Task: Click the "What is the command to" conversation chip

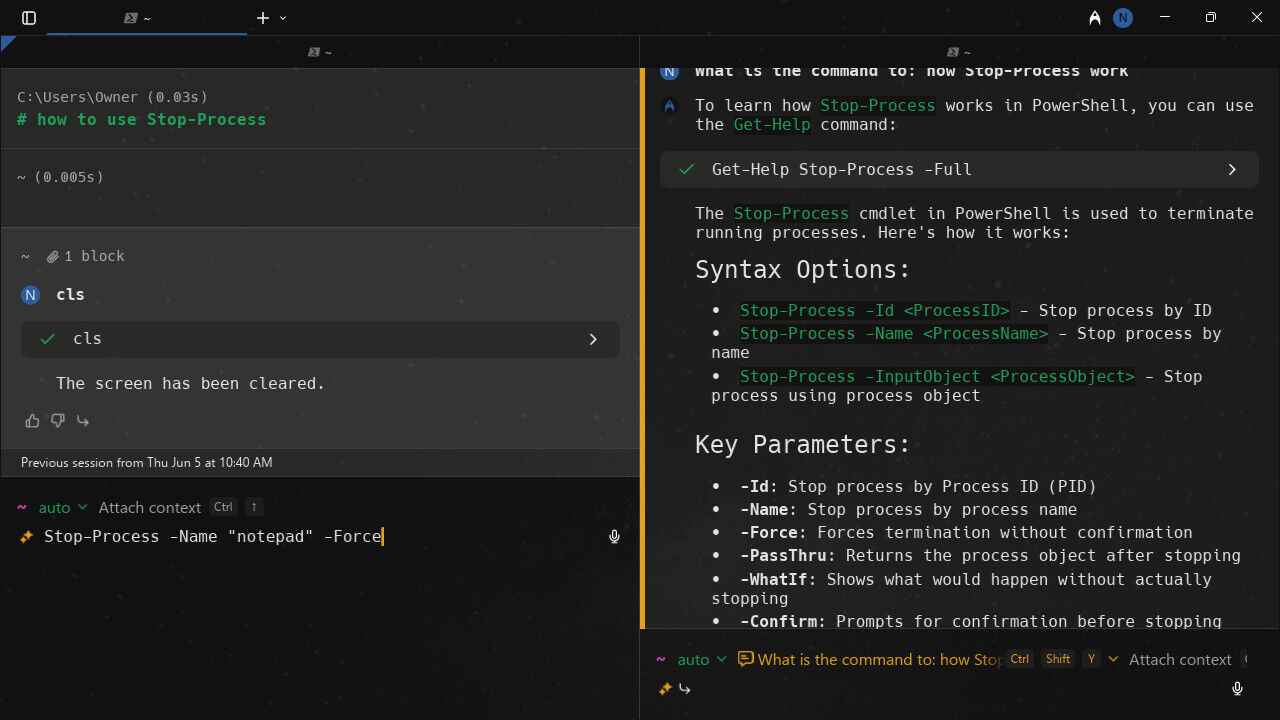Action: [870, 659]
